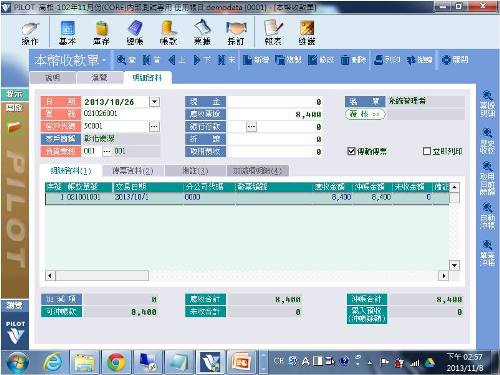Click first magnifier shortcut in right sidebar
500x375 pixels.
tap(487, 104)
